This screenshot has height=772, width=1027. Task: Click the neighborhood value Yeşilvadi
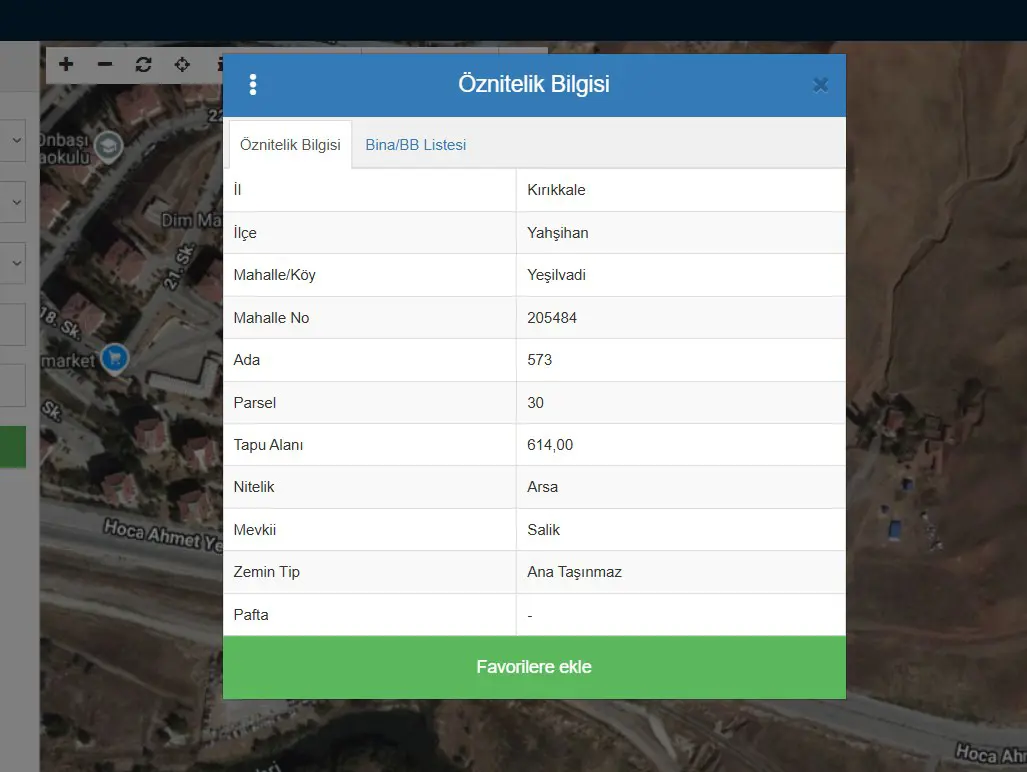(x=556, y=275)
